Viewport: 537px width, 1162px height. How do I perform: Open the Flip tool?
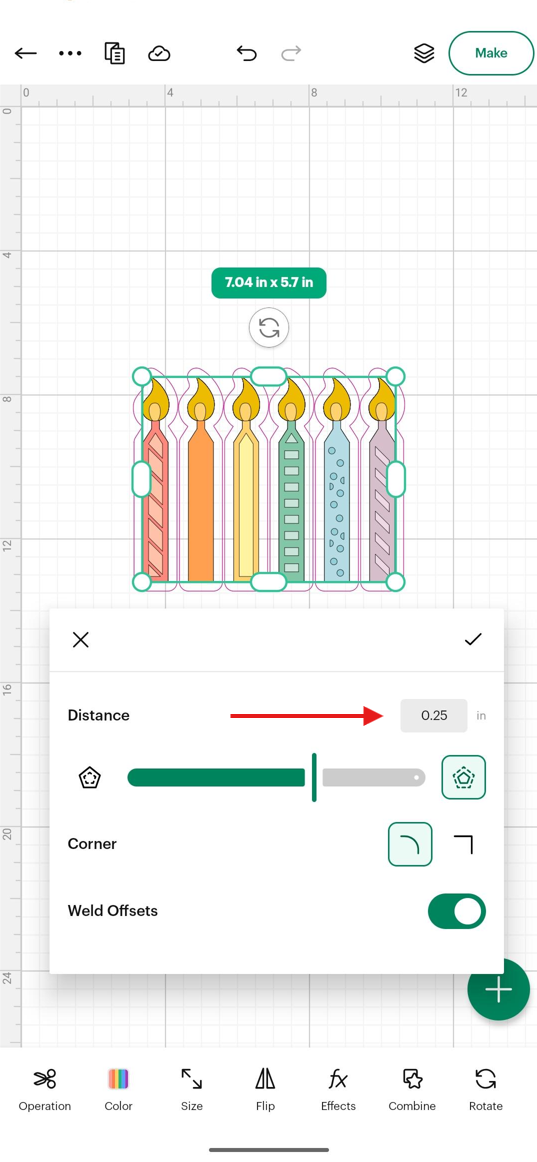(x=265, y=1089)
